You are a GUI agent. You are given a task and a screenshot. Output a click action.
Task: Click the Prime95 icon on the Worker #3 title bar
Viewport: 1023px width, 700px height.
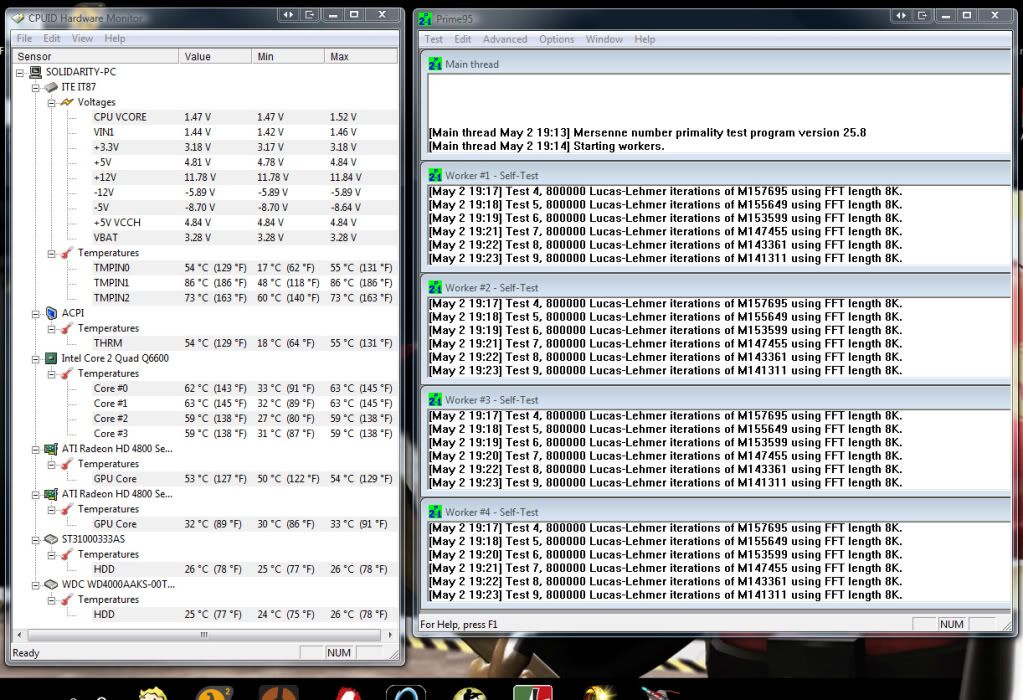pos(434,399)
